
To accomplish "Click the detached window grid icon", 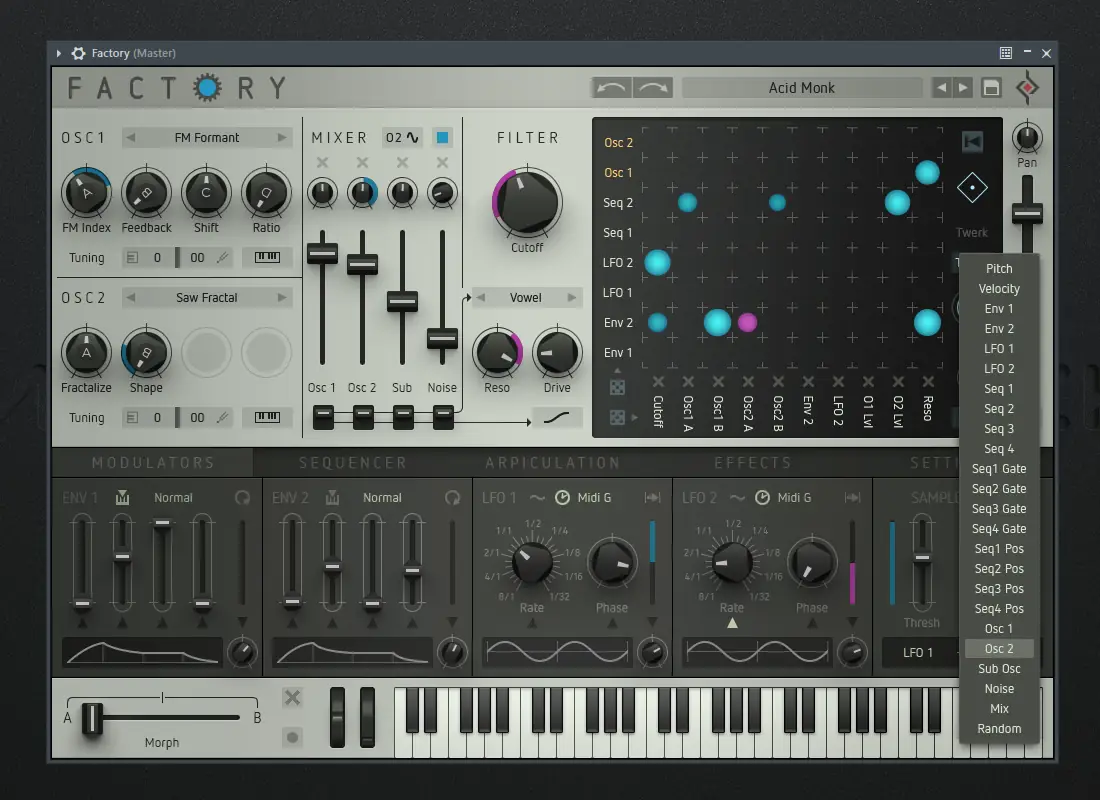I will 1005,53.
